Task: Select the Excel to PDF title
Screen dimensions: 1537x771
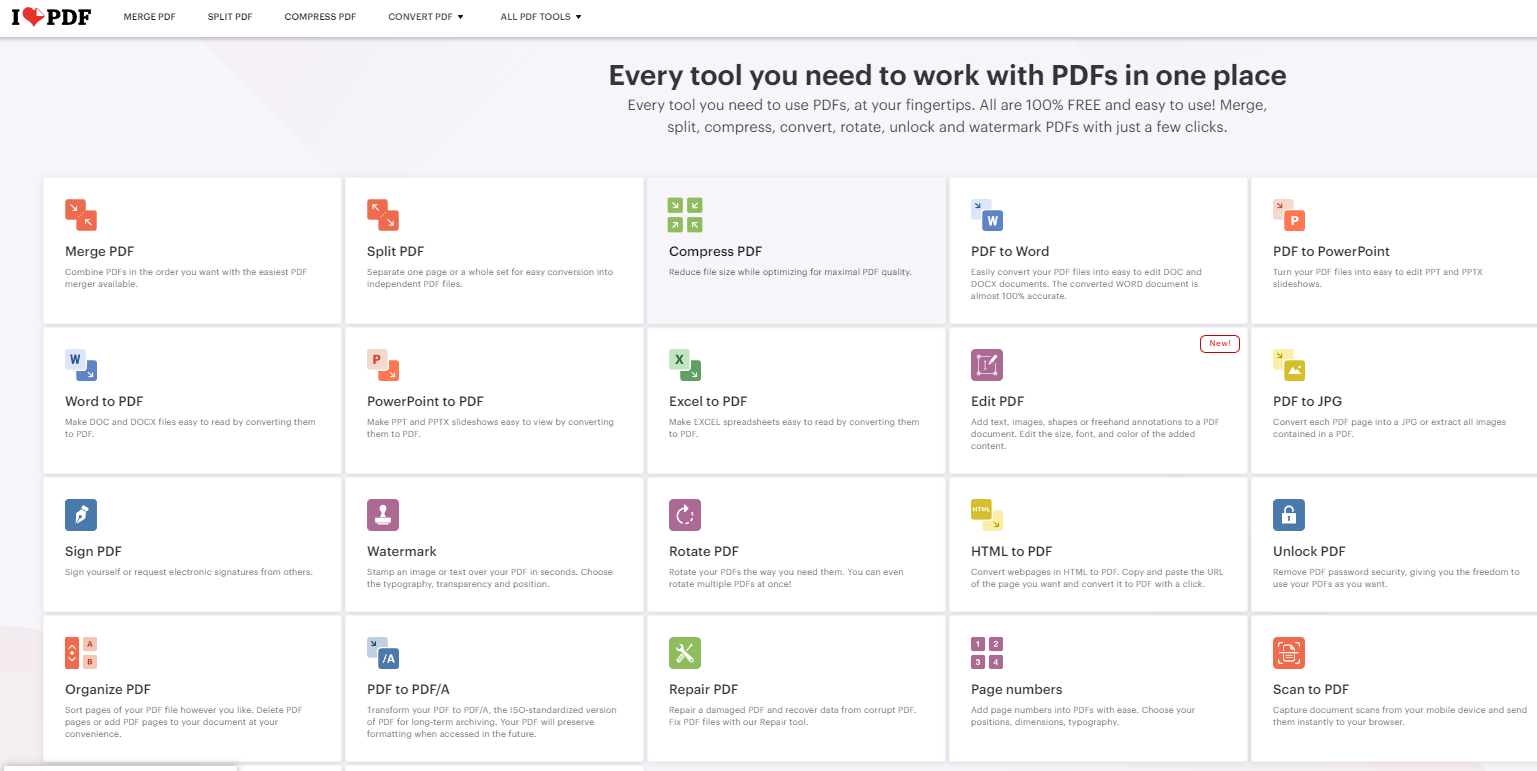Action: [x=708, y=402]
